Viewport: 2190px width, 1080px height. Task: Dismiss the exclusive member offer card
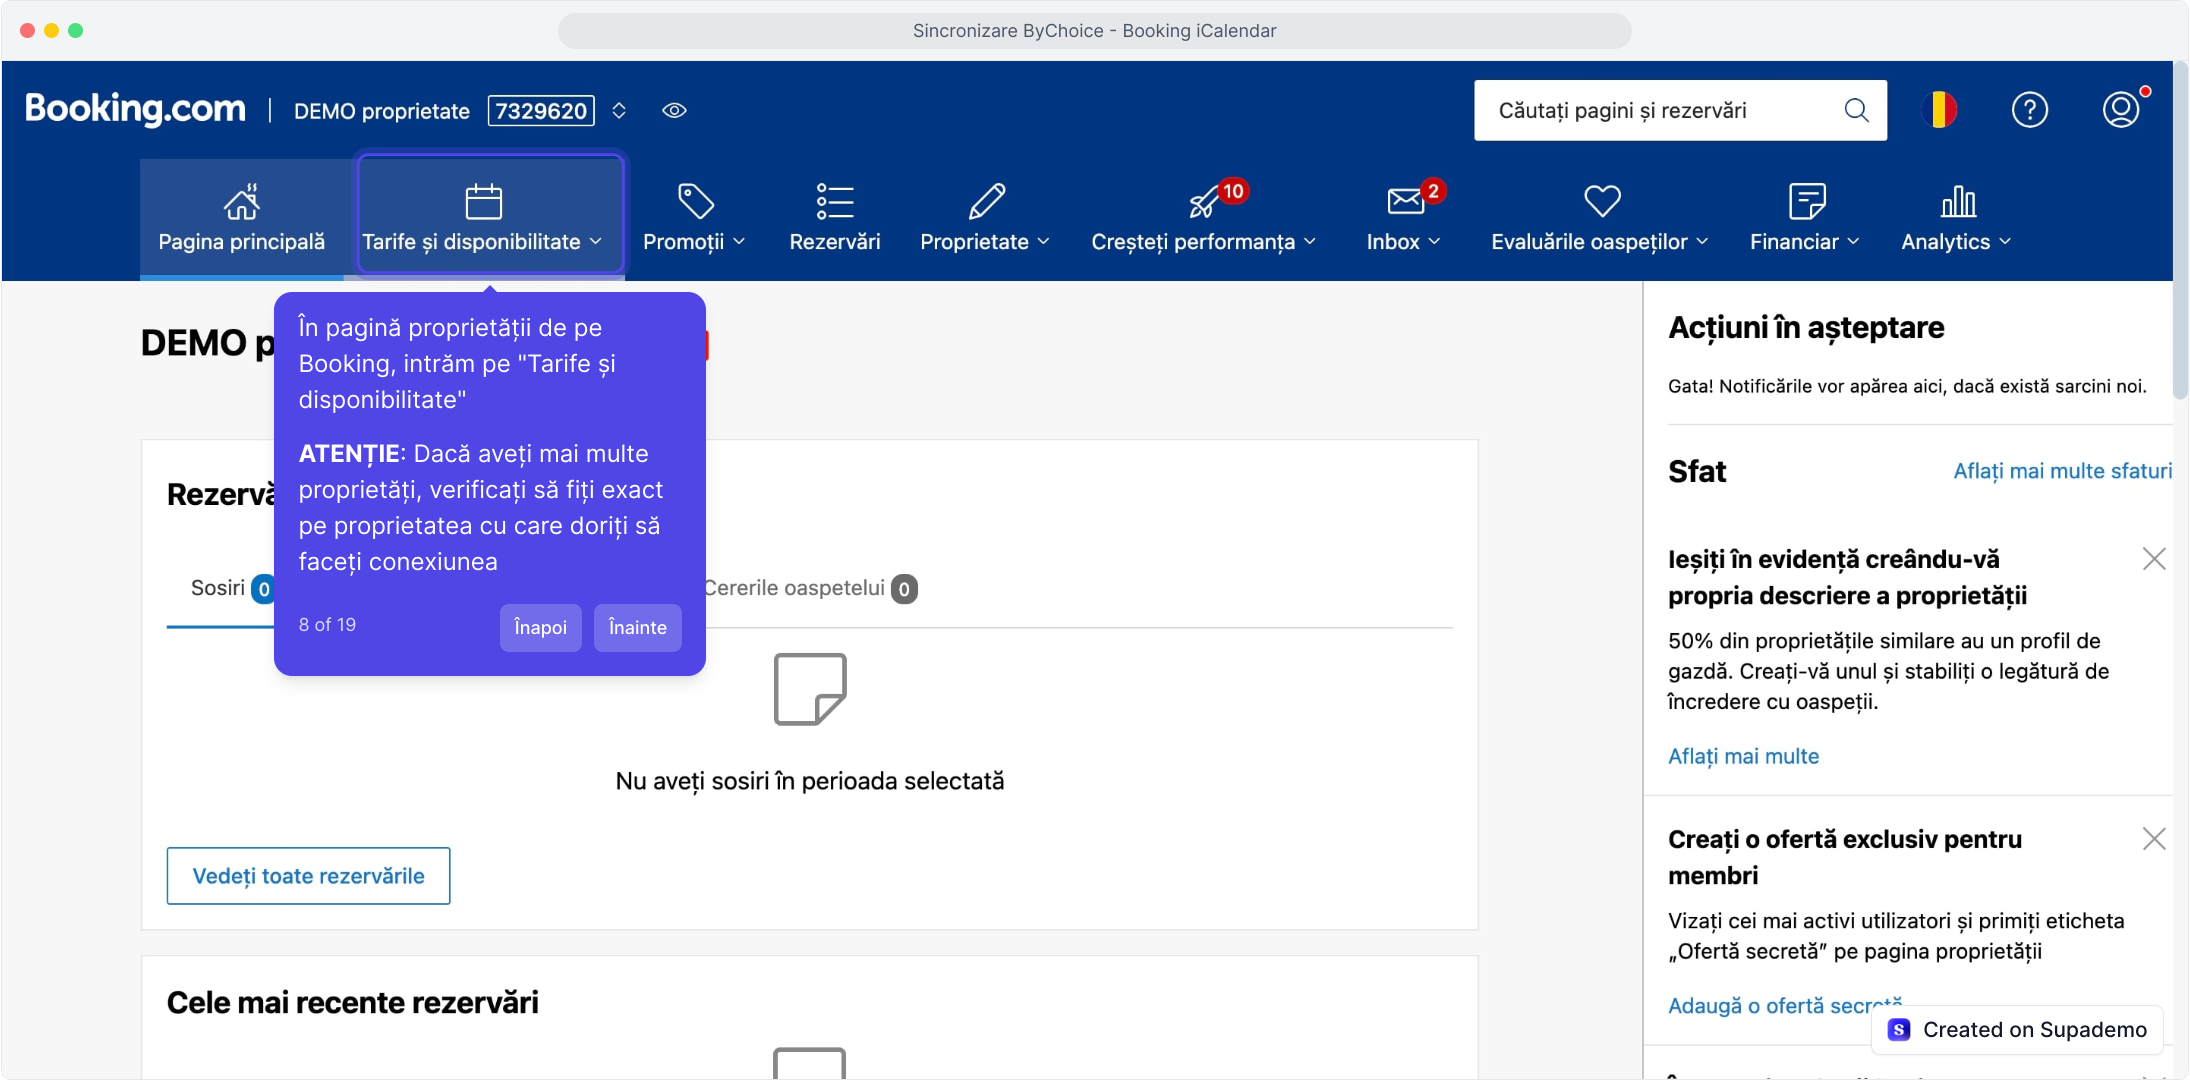coord(2154,839)
